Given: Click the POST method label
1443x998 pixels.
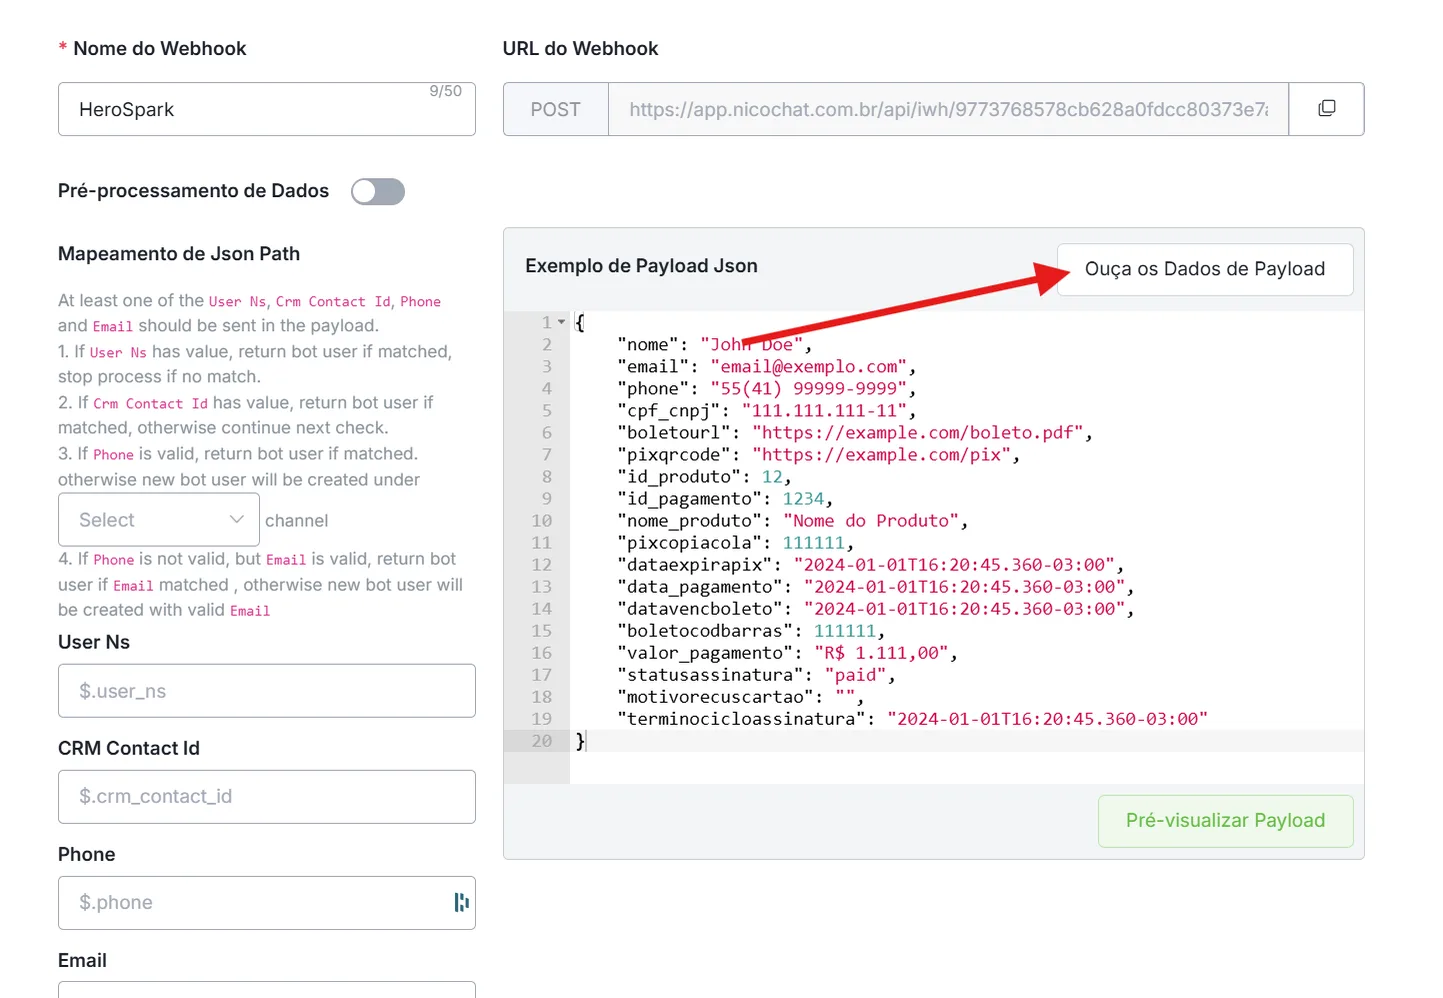Looking at the screenshot, I should click(x=556, y=109).
